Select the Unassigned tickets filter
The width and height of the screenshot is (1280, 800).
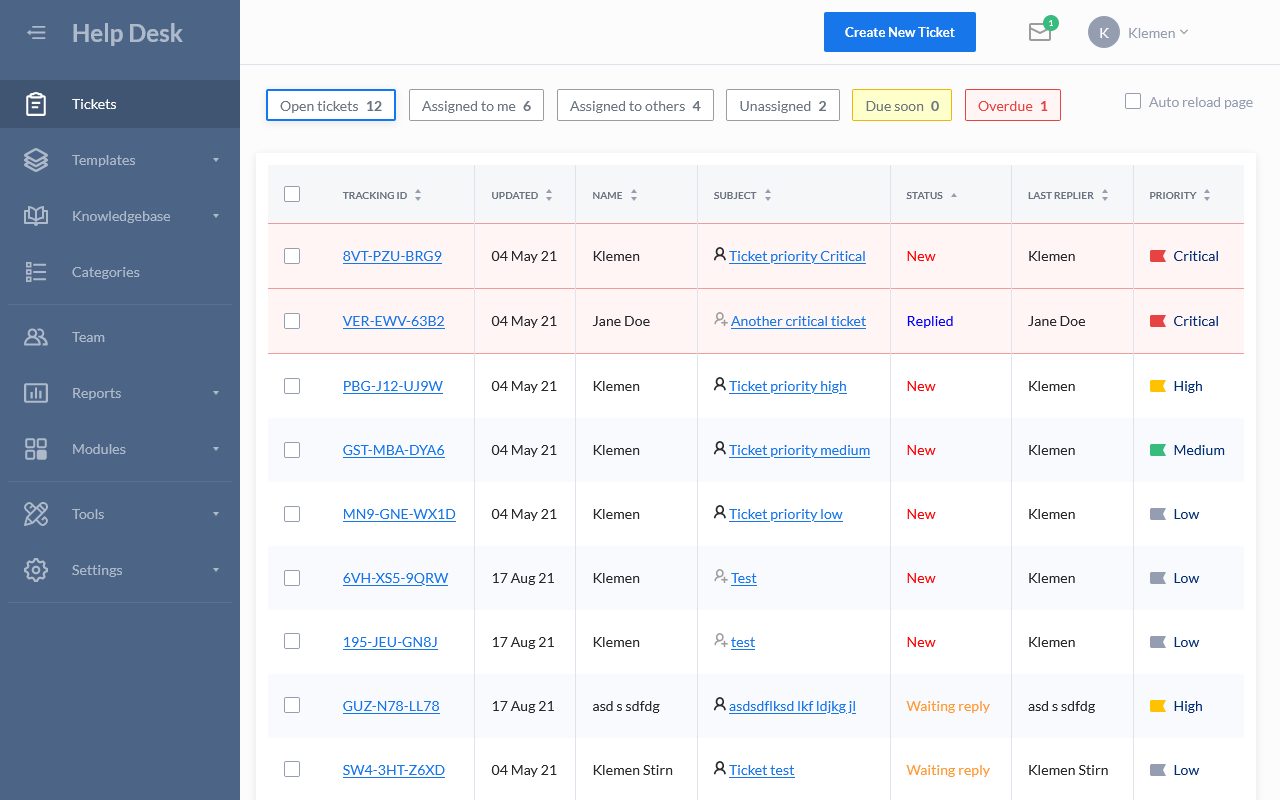[x=782, y=106]
